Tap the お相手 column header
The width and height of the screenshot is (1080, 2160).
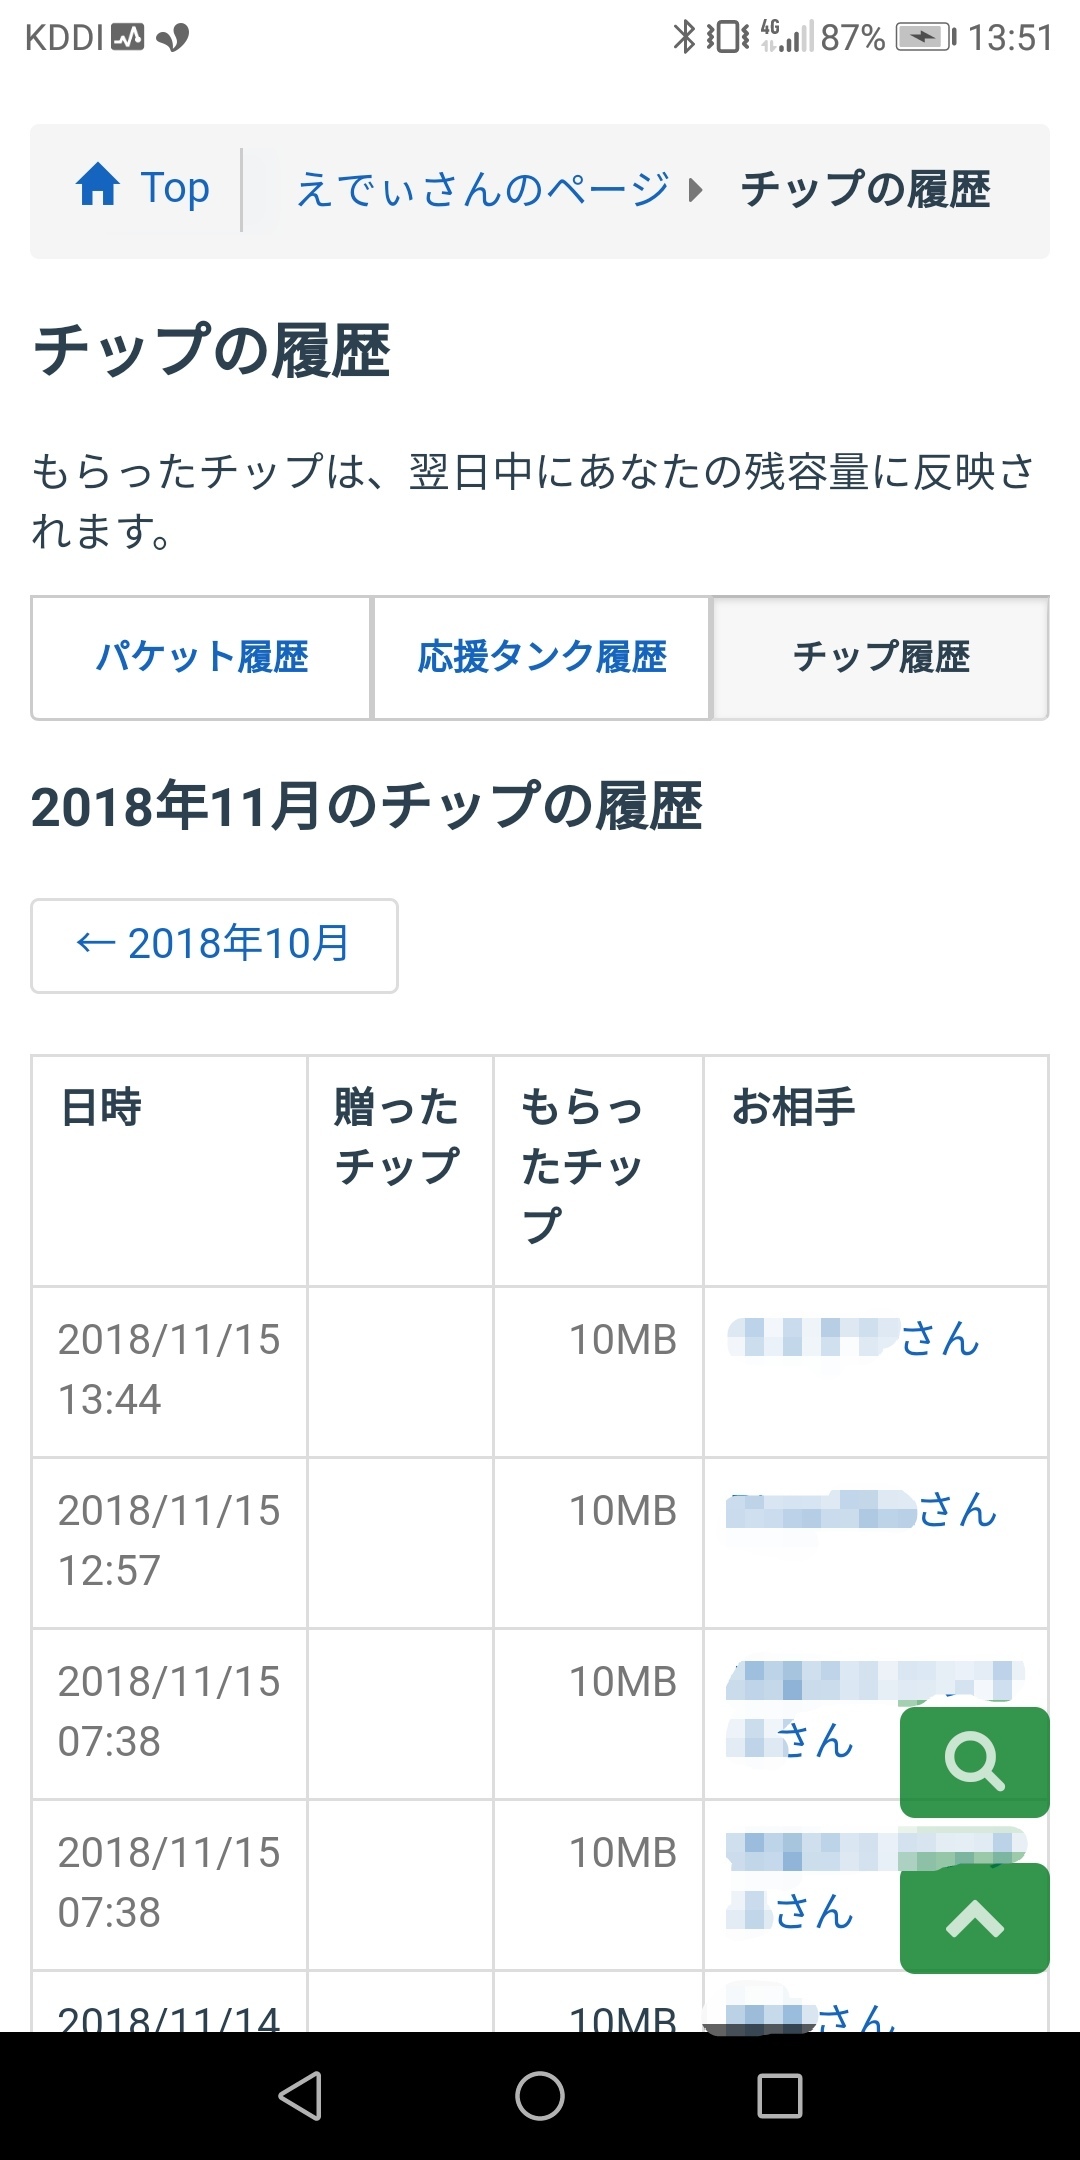[794, 1108]
